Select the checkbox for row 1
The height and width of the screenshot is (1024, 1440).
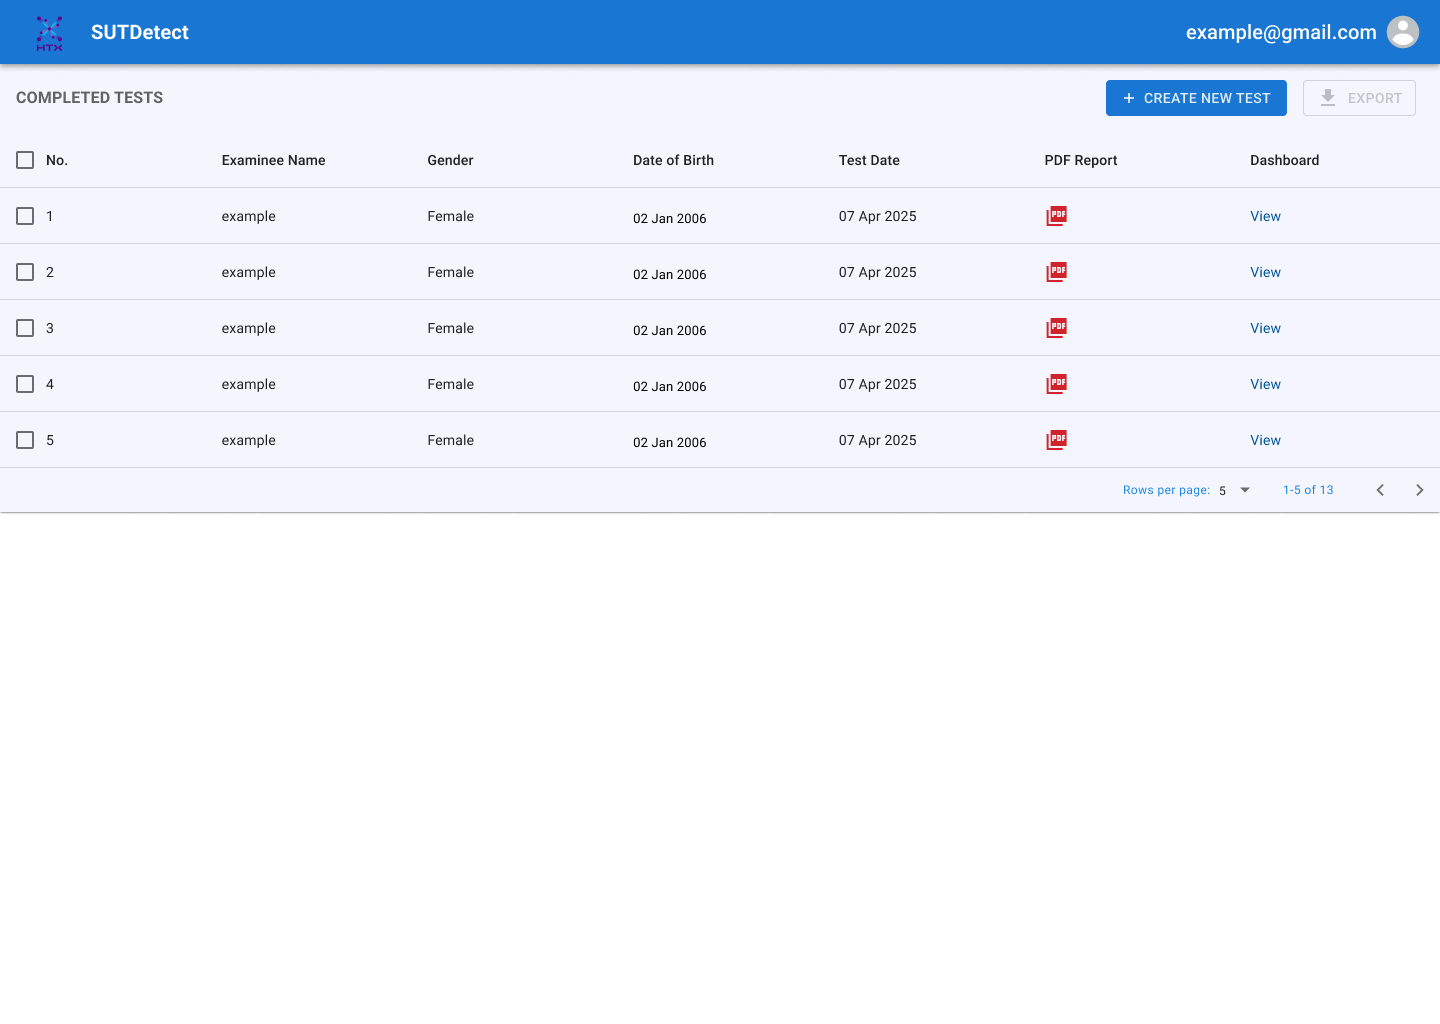coord(25,216)
